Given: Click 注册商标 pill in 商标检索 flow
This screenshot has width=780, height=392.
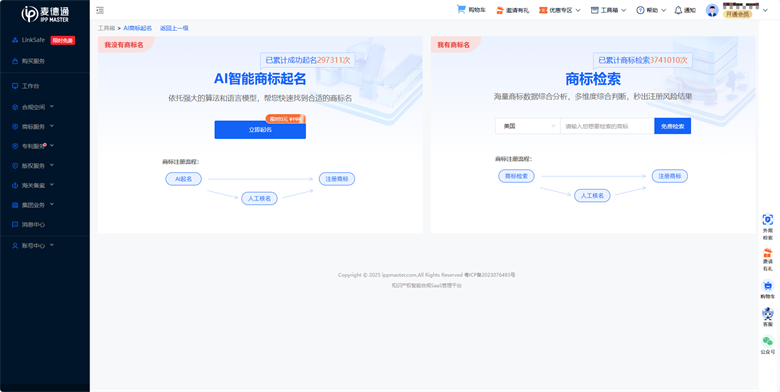Looking at the screenshot, I should click(670, 176).
